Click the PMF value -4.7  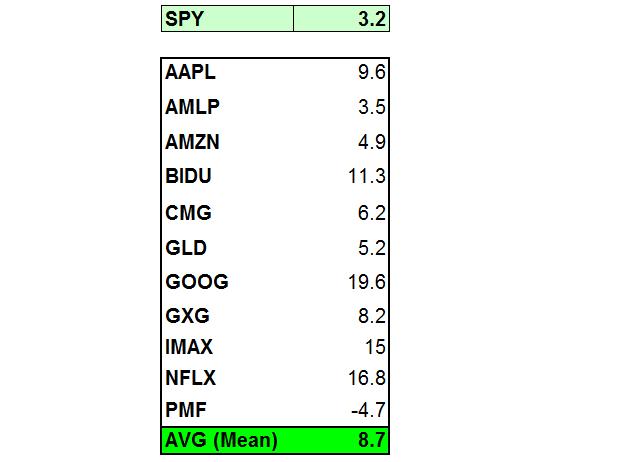click(x=368, y=410)
